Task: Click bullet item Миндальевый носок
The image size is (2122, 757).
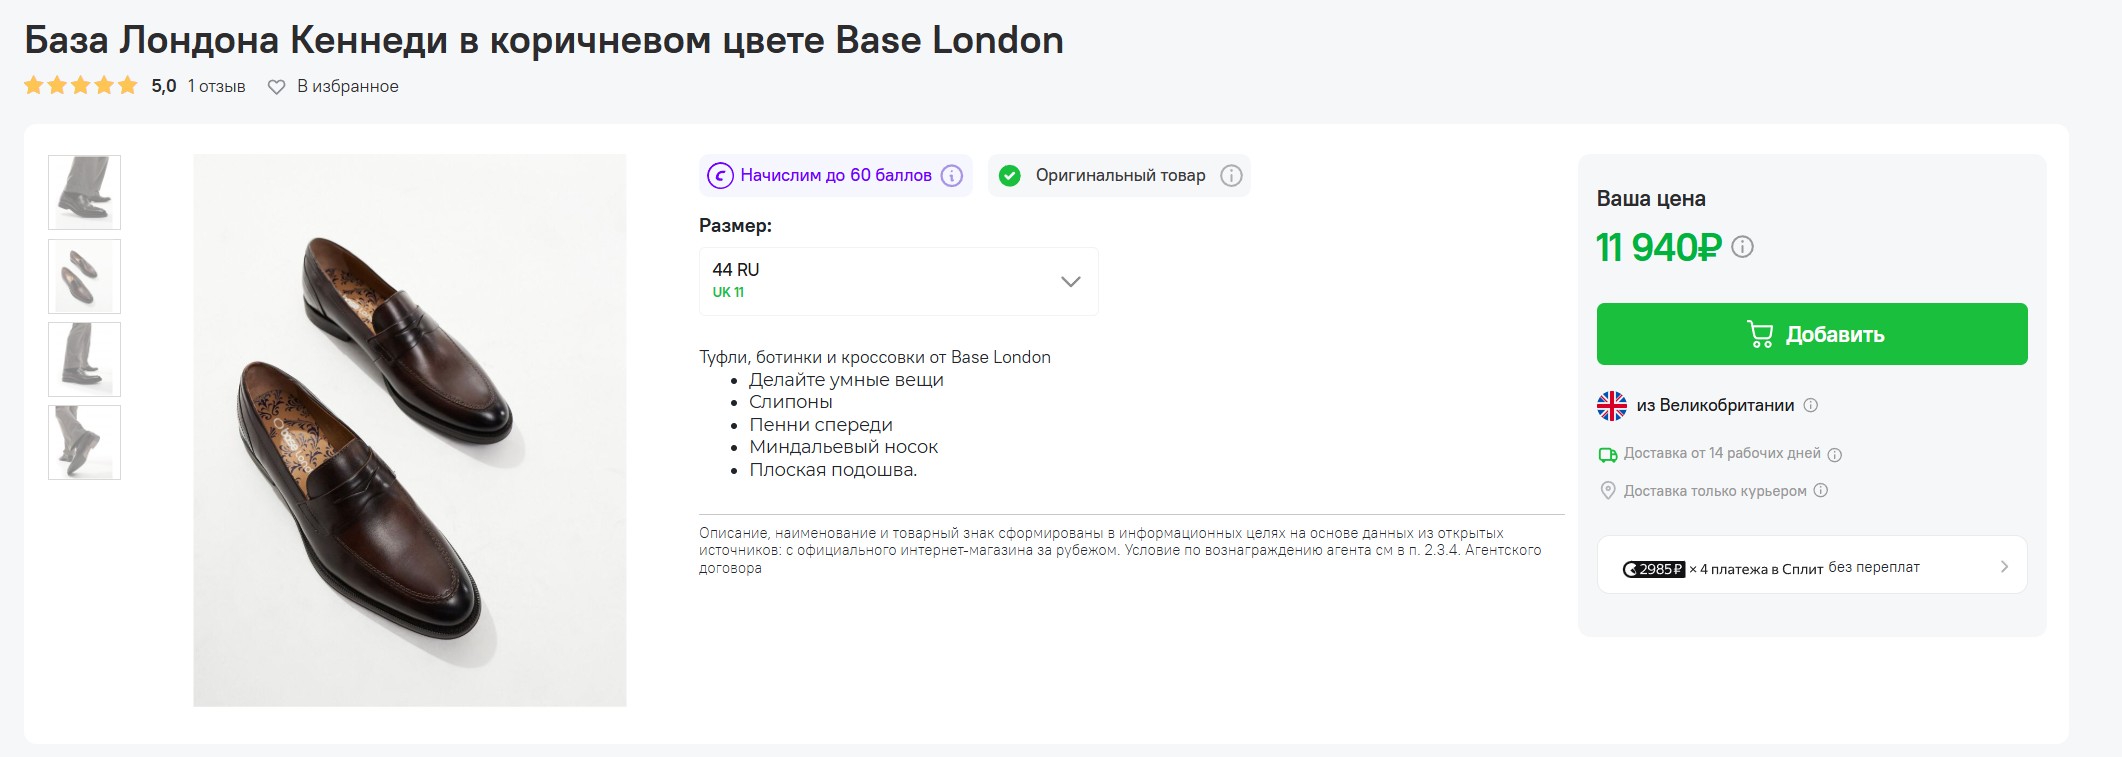Action: point(843,447)
